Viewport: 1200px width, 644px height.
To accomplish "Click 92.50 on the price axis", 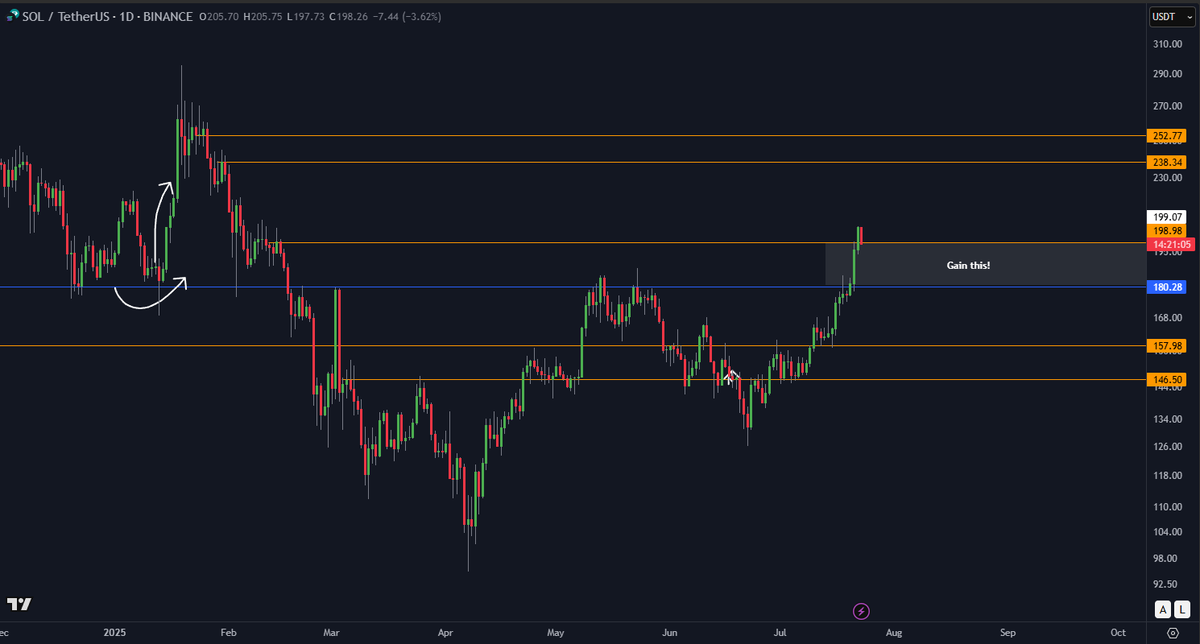I will click(1167, 584).
